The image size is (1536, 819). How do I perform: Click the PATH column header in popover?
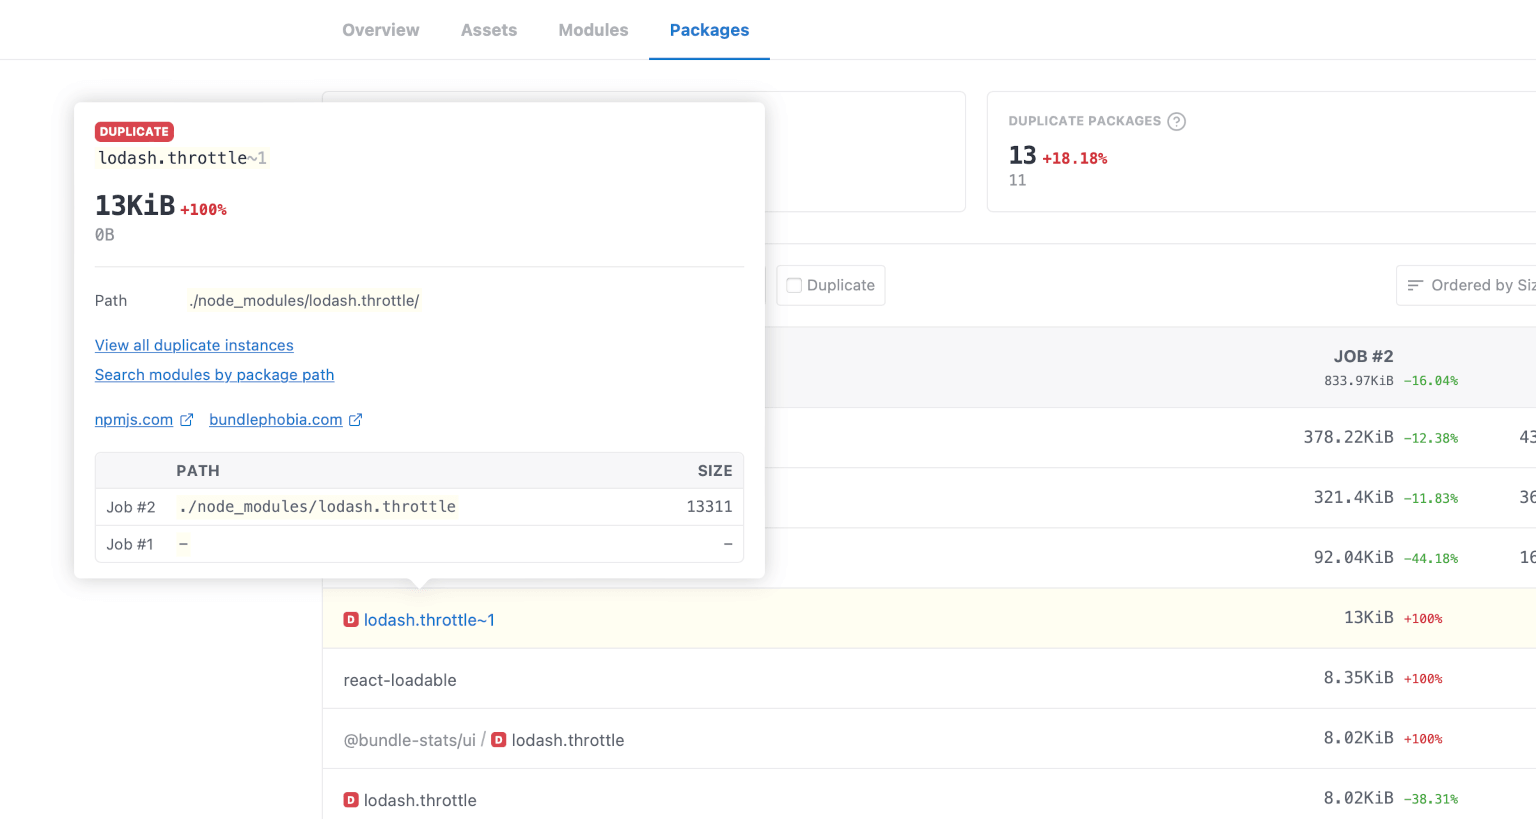(x=198, y=471)
